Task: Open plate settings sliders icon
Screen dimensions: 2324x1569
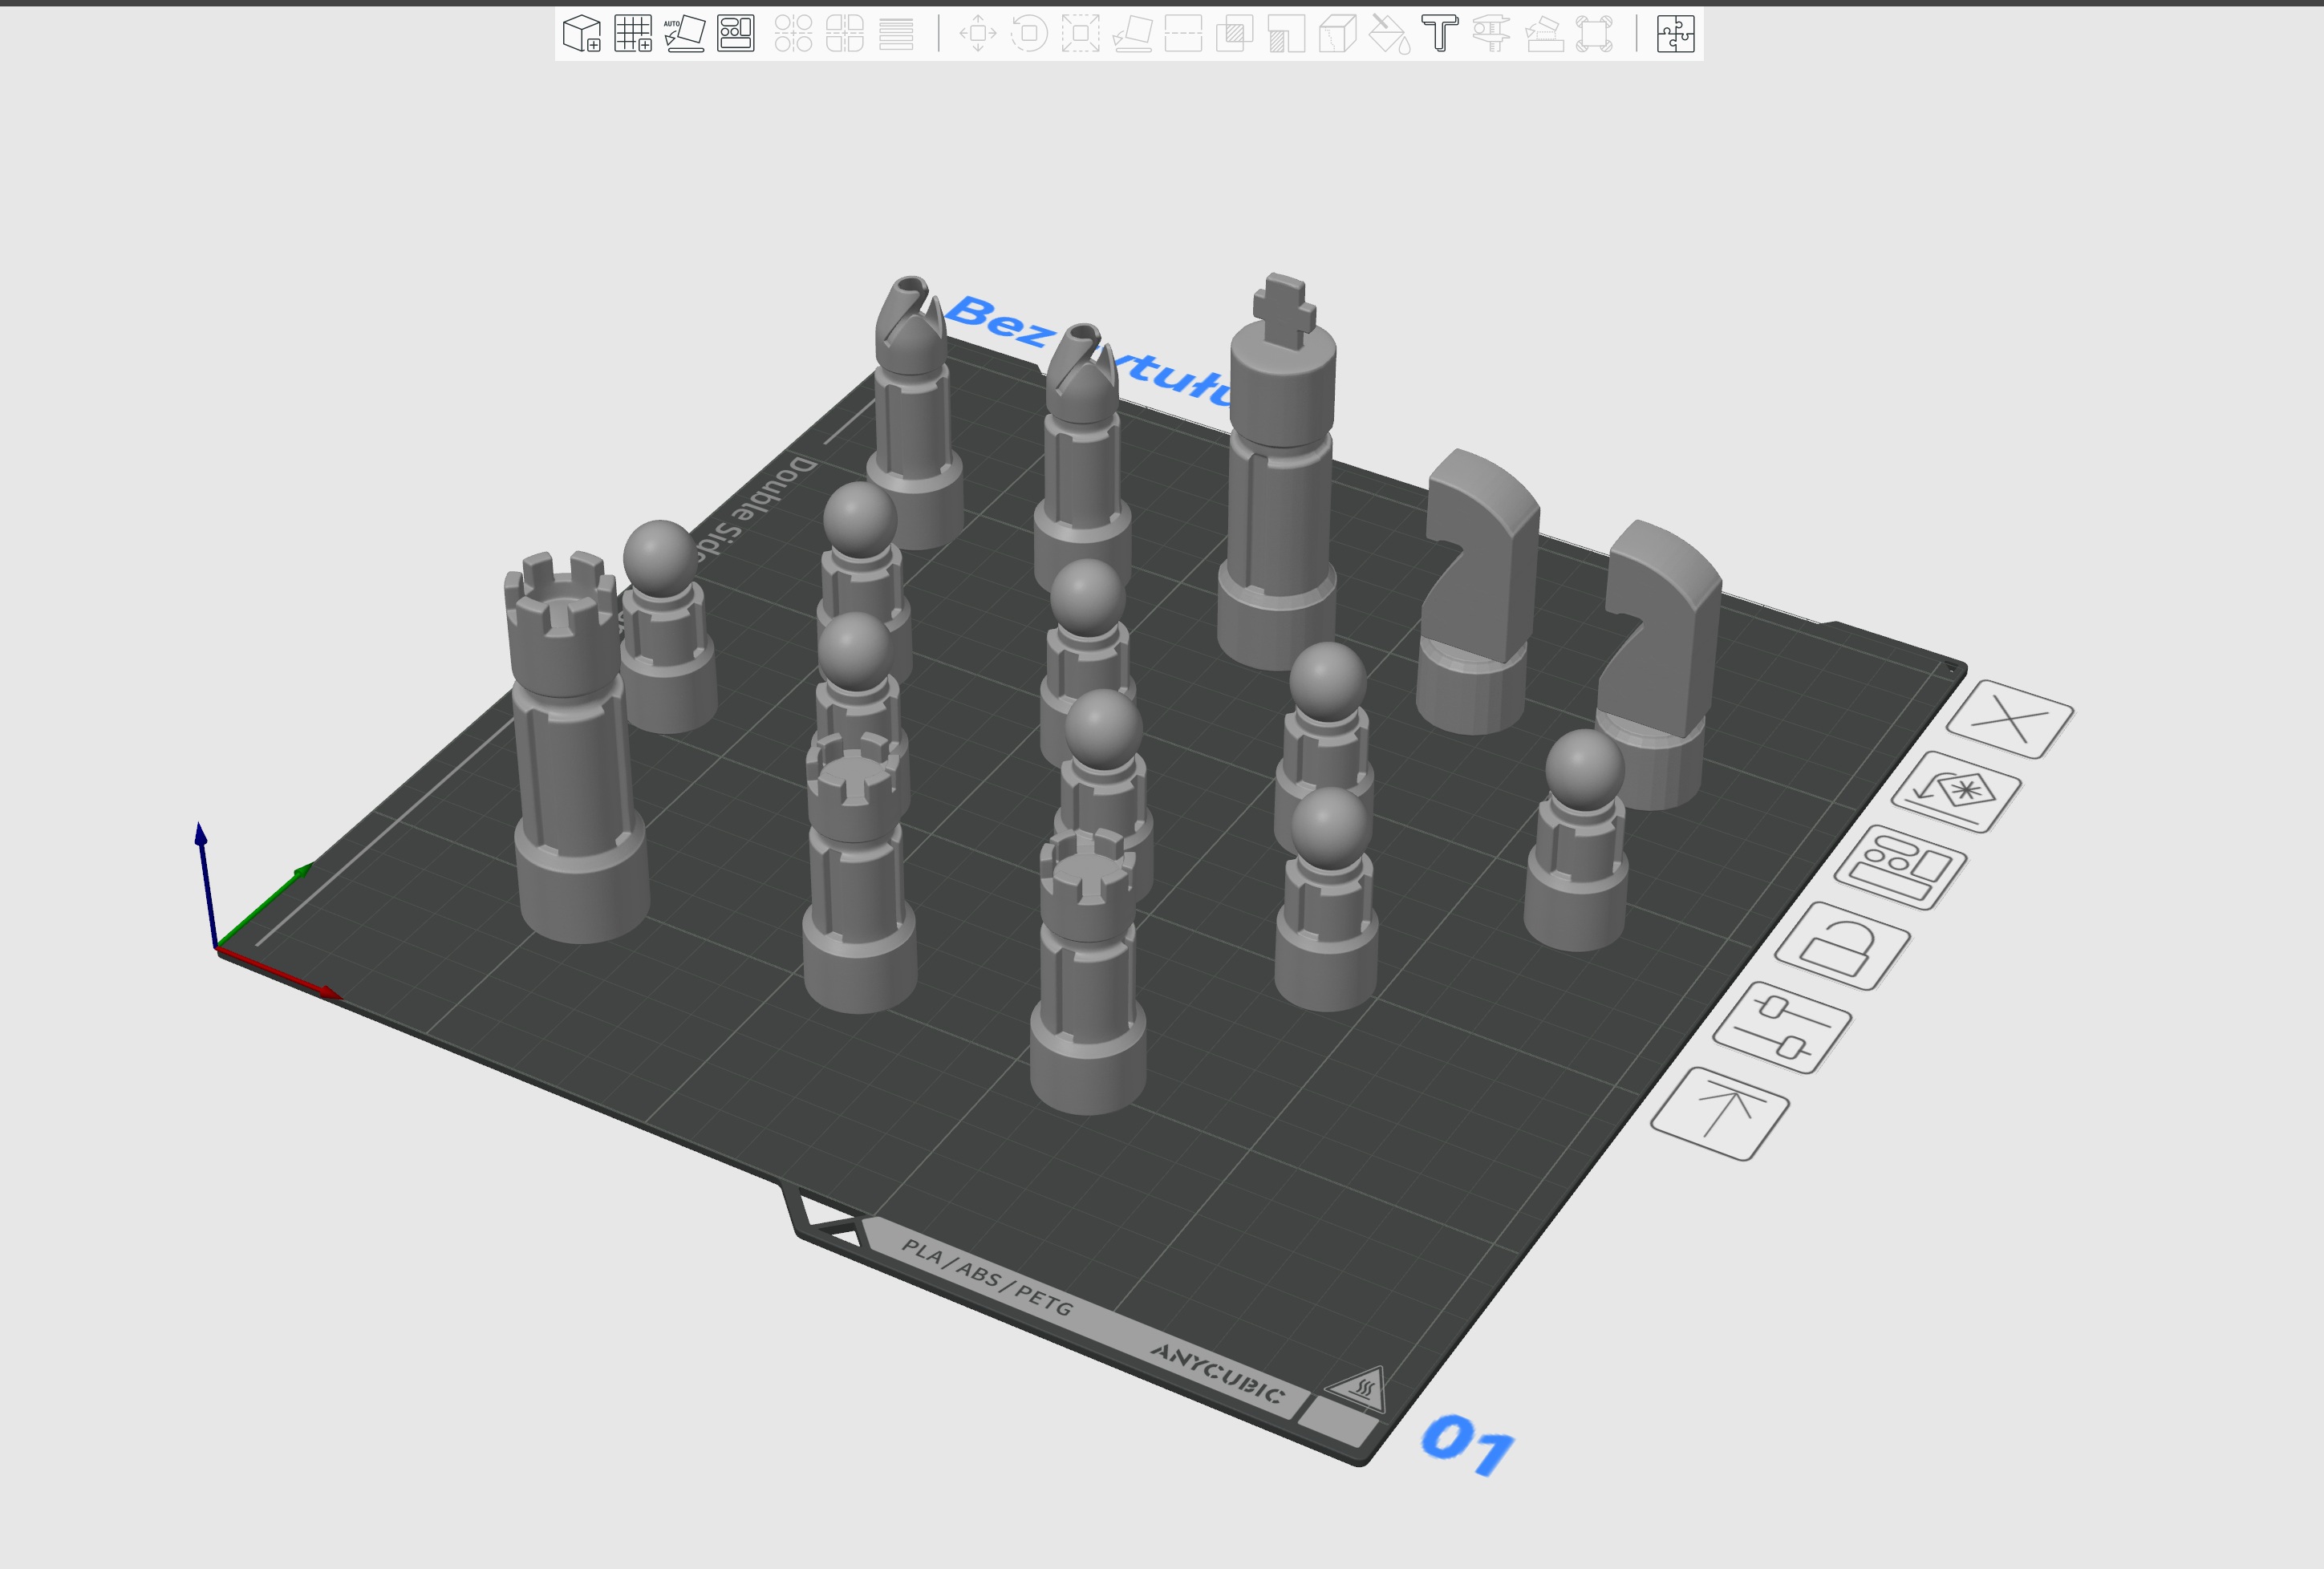Action: coord(1782,1029)
